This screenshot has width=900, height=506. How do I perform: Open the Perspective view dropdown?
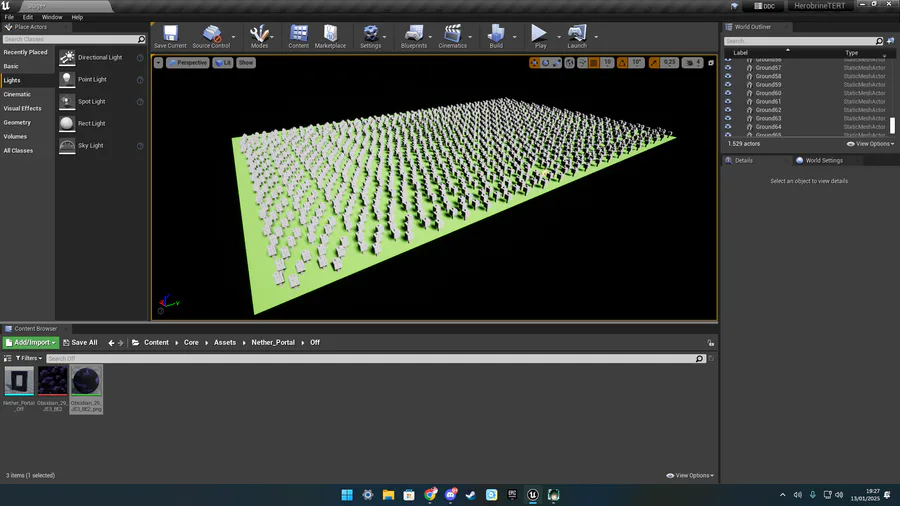[188, 63]
